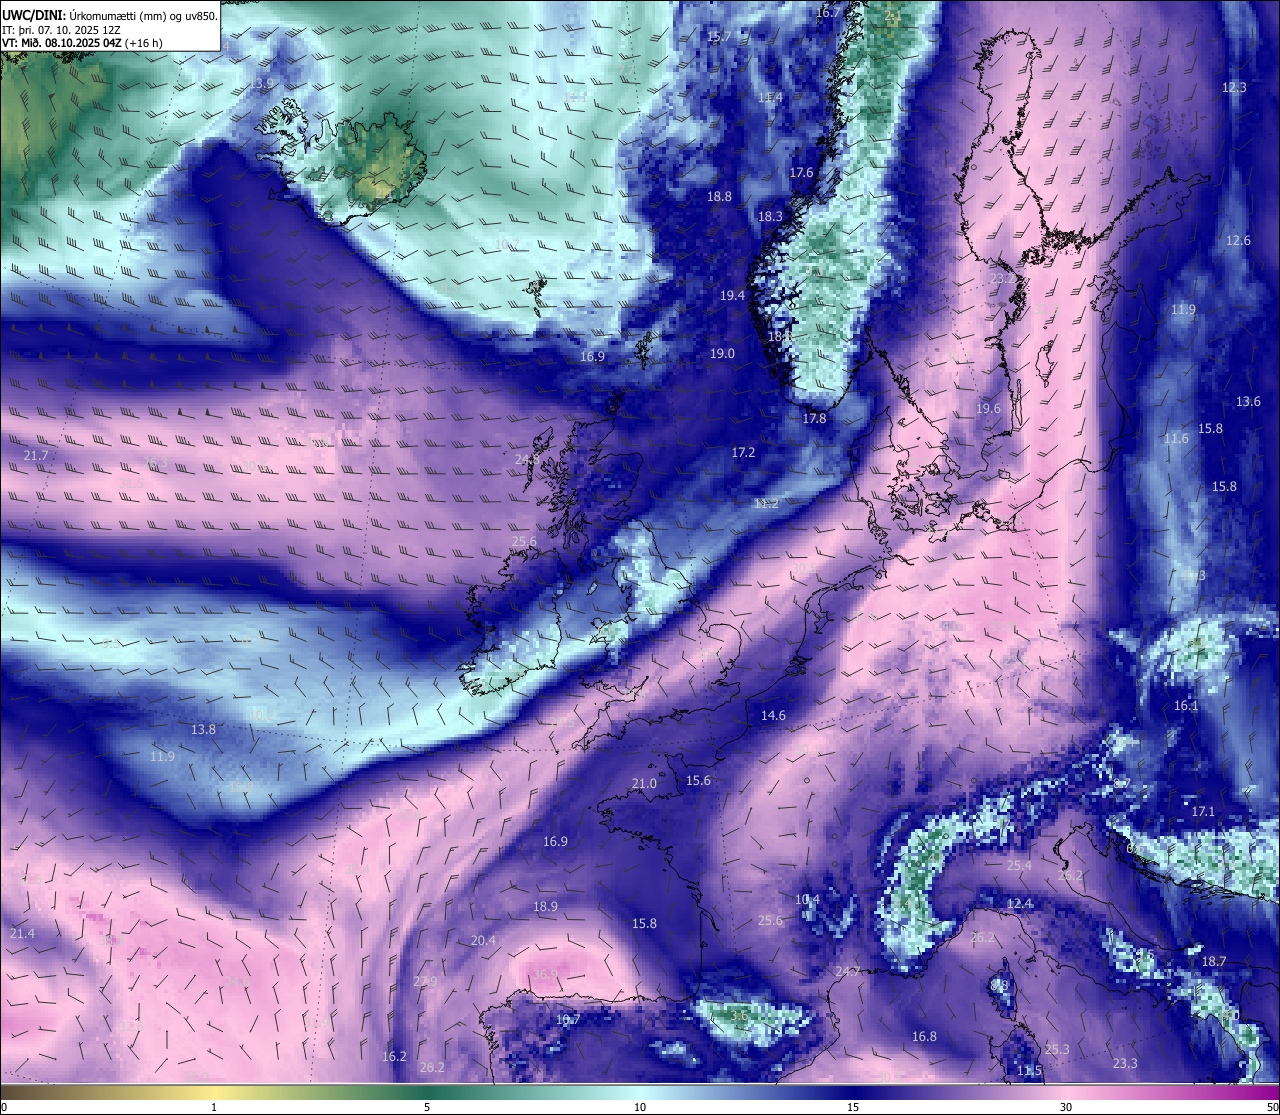1280x1115 pixels.
Task: Click the 13.6 value on the eastern edge
Action: pyautogui.click(x=1248, y=402)
